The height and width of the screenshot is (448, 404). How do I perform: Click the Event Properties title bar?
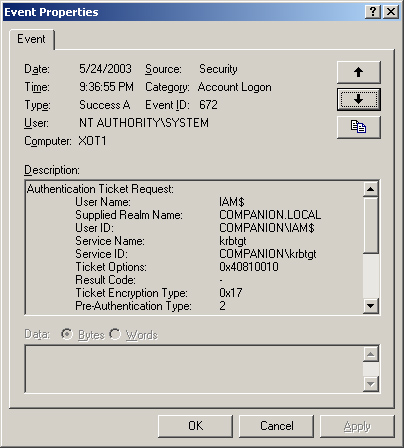point(183,12)
